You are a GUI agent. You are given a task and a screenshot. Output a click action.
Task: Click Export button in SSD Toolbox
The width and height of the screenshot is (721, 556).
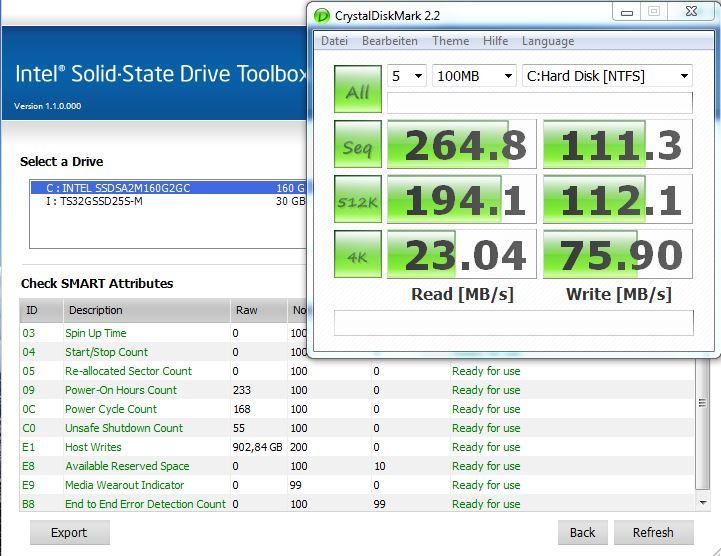(x=69, y=533)
